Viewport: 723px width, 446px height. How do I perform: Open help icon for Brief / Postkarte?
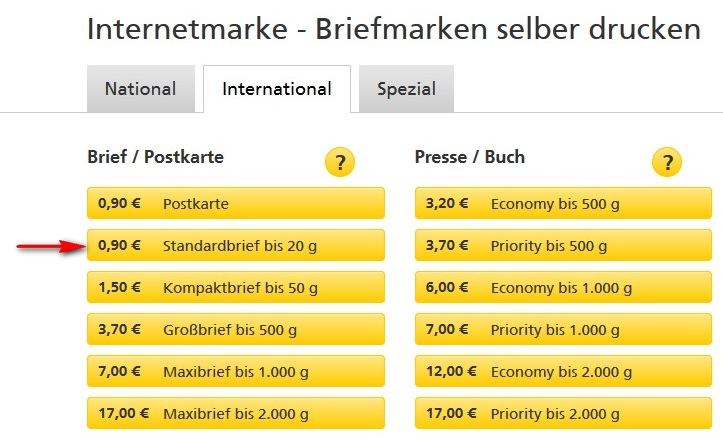[340, 162]
